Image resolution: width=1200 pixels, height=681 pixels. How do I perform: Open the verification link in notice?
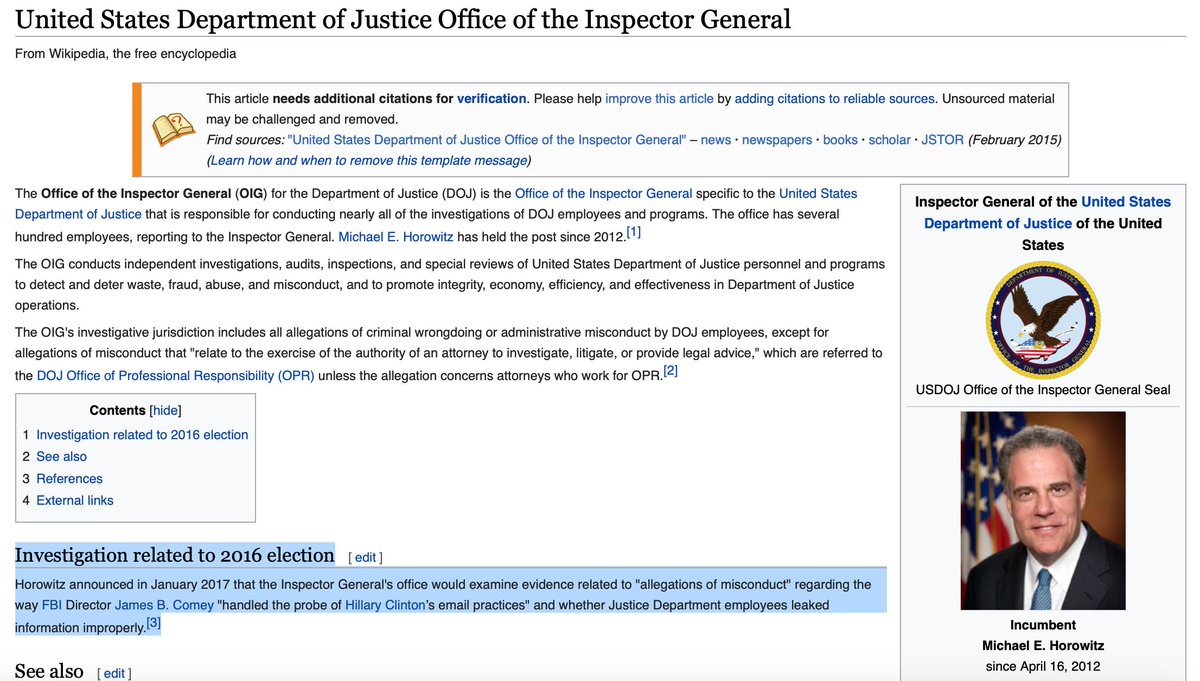tap(492, 99)
